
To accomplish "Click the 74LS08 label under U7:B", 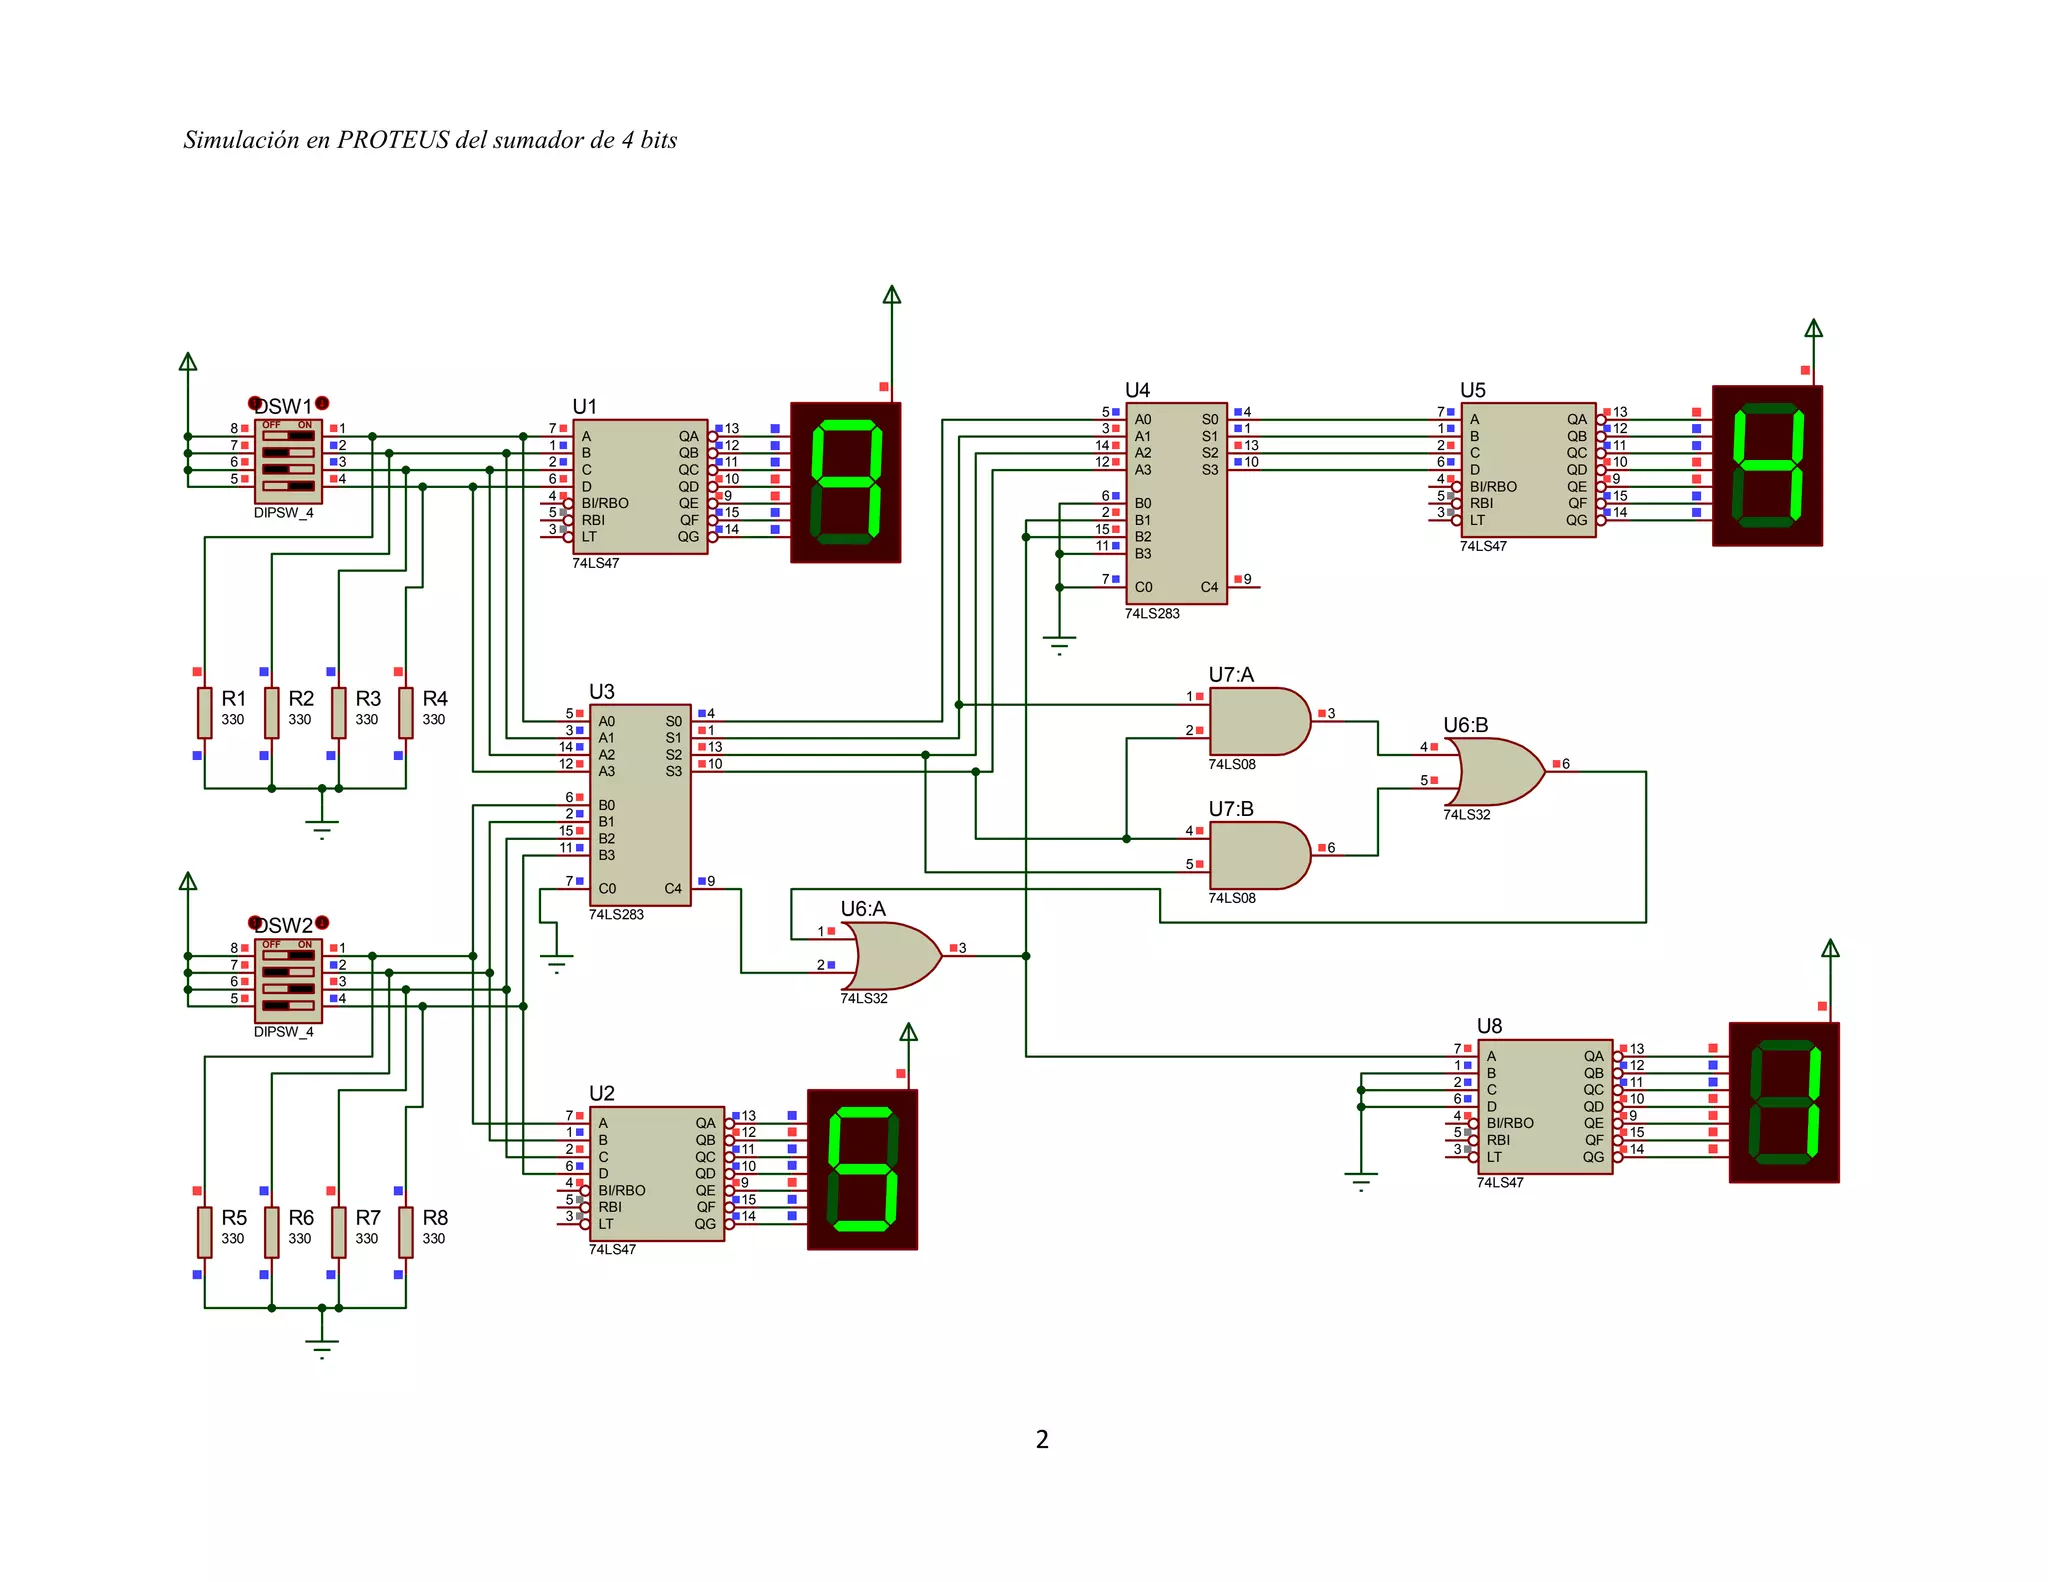I will 1232,898.
